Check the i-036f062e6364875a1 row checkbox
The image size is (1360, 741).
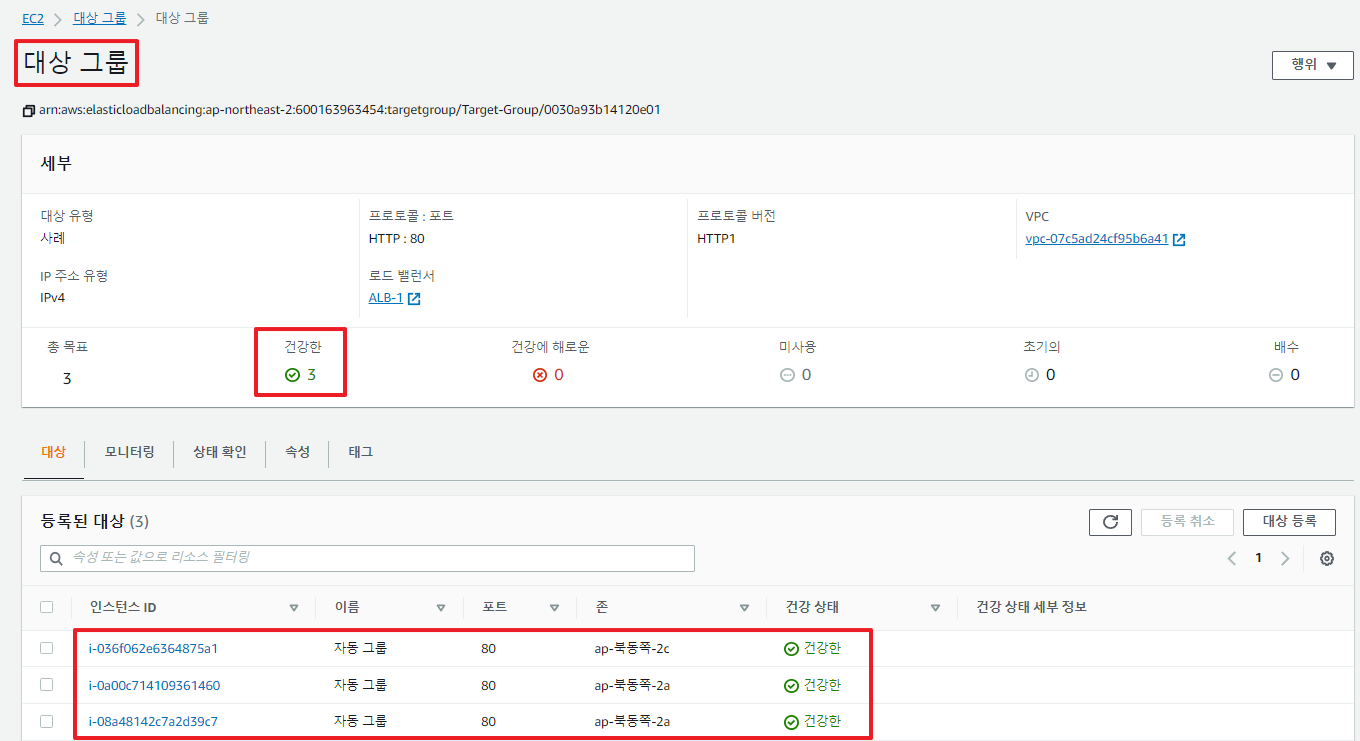coord(46,648)
